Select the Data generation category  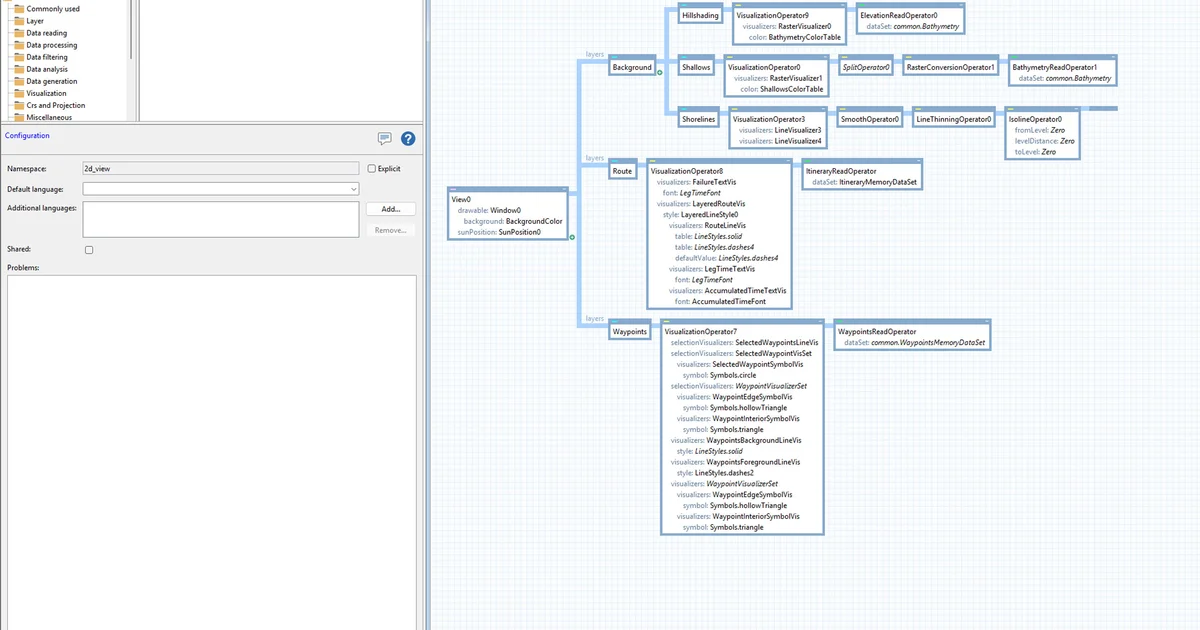click(52, 81)
